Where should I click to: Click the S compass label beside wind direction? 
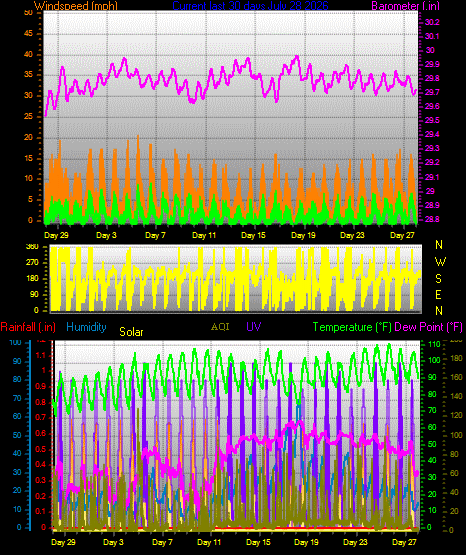(x=438, y=279)
